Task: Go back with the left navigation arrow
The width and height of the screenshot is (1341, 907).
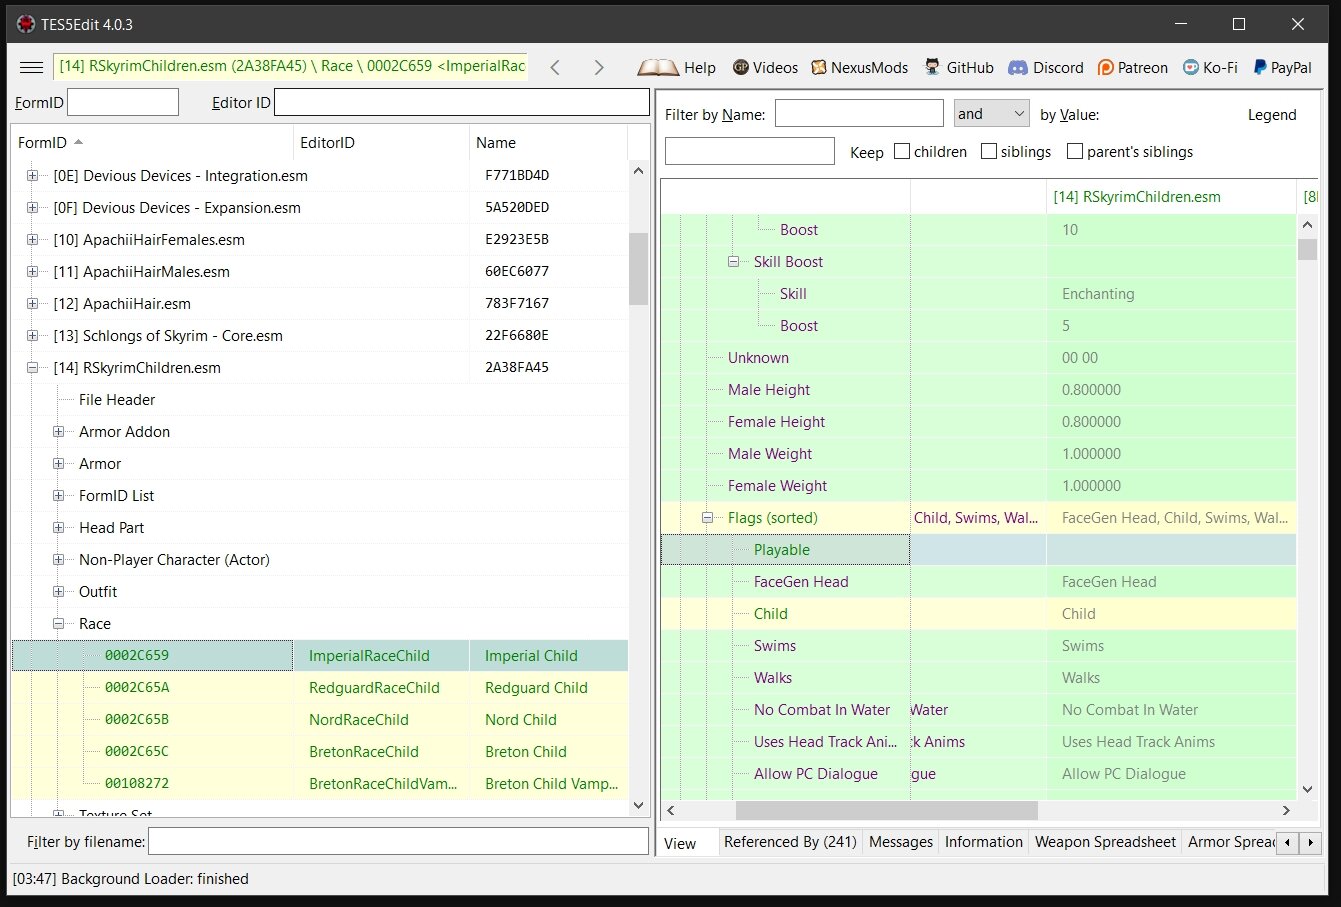Action: 555,67
